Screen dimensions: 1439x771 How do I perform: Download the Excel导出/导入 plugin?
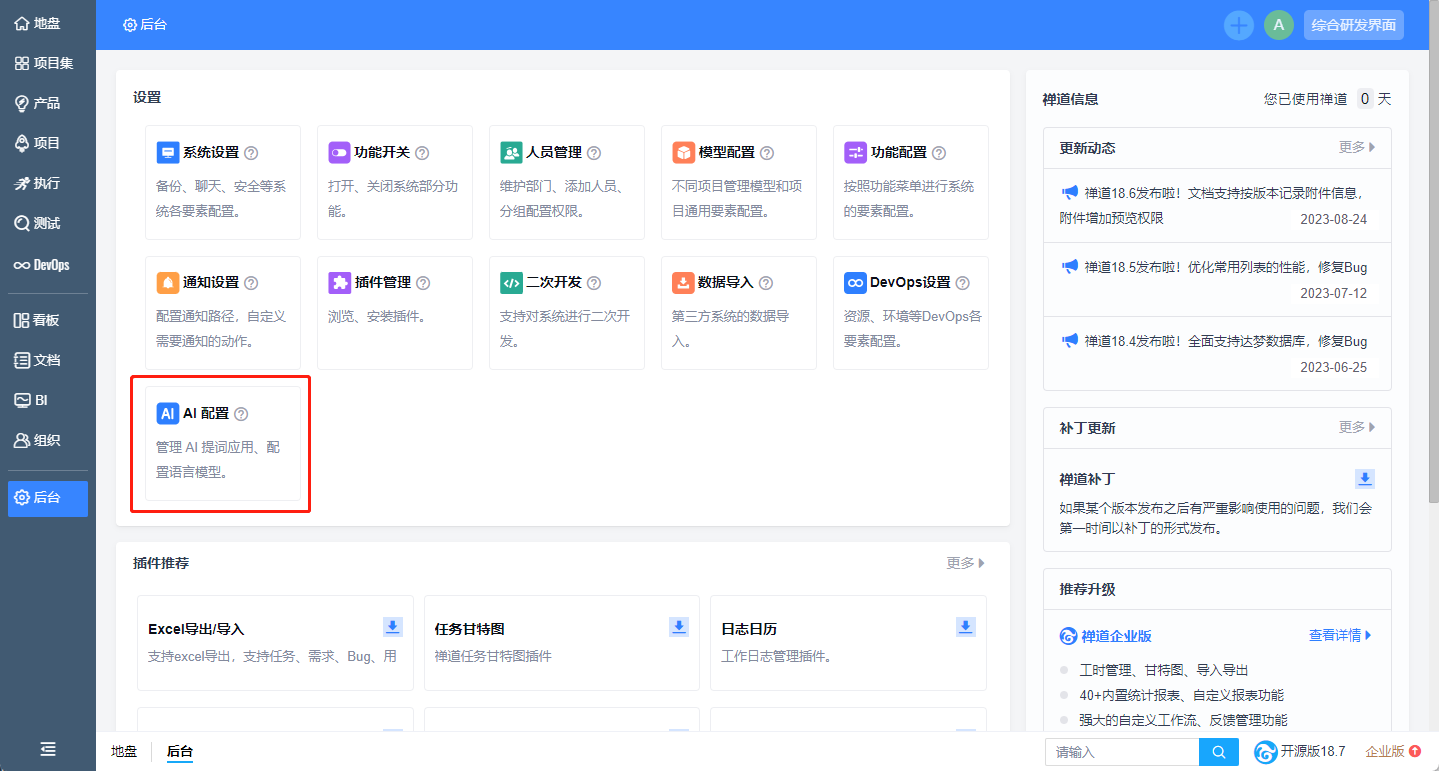pos(393,627)
